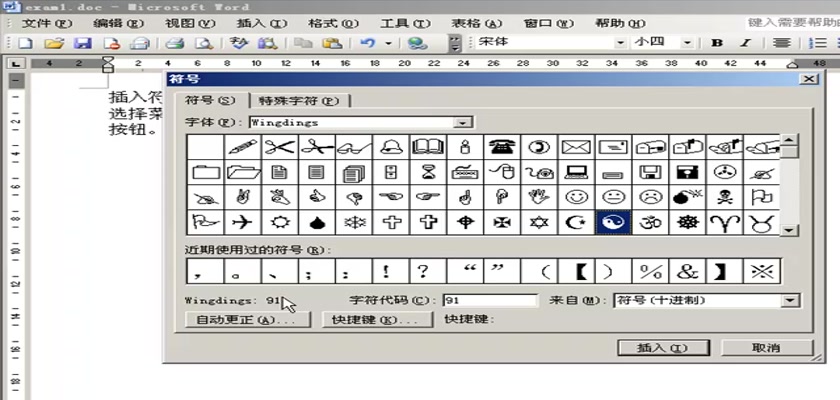840x400 pixels.
Task: Apply Bold formatting
Action: (717, 43)
